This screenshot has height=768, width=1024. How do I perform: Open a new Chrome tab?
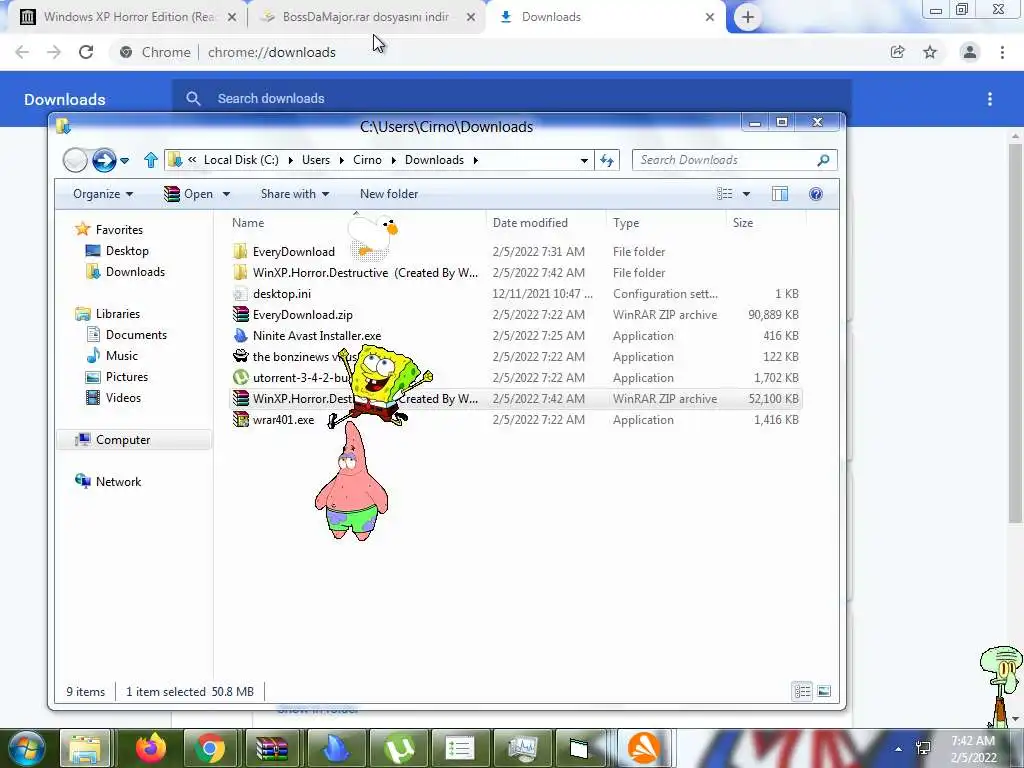tap(748, 17)
